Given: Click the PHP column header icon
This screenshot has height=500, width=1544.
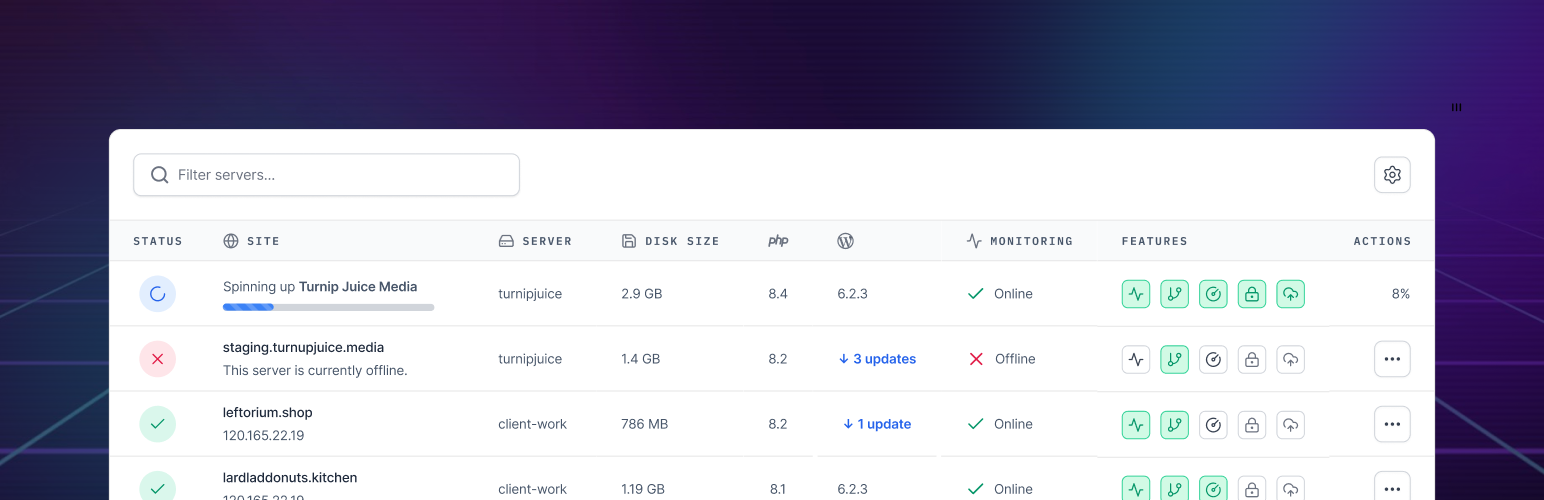Looking at the screenshot, I should tap(778, 241).
